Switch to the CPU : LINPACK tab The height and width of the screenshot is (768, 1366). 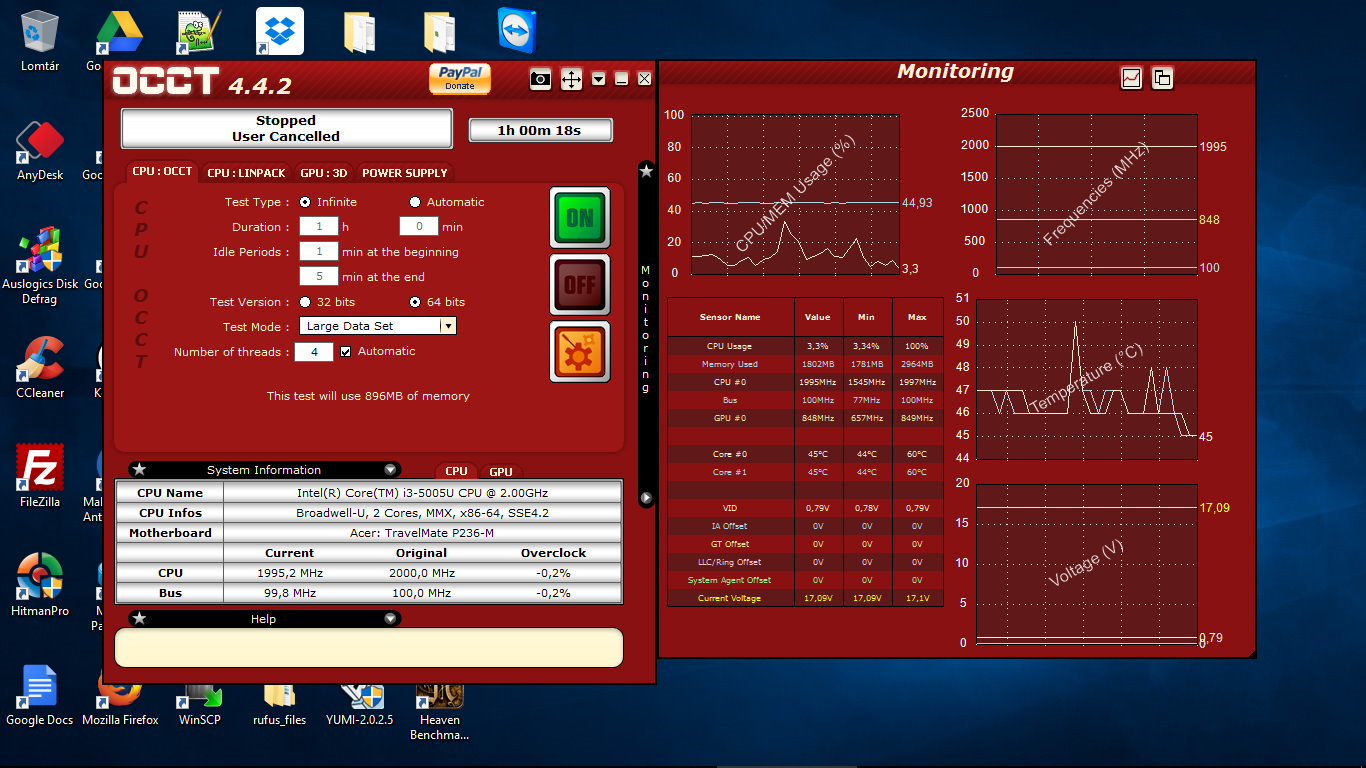(247, 173)
